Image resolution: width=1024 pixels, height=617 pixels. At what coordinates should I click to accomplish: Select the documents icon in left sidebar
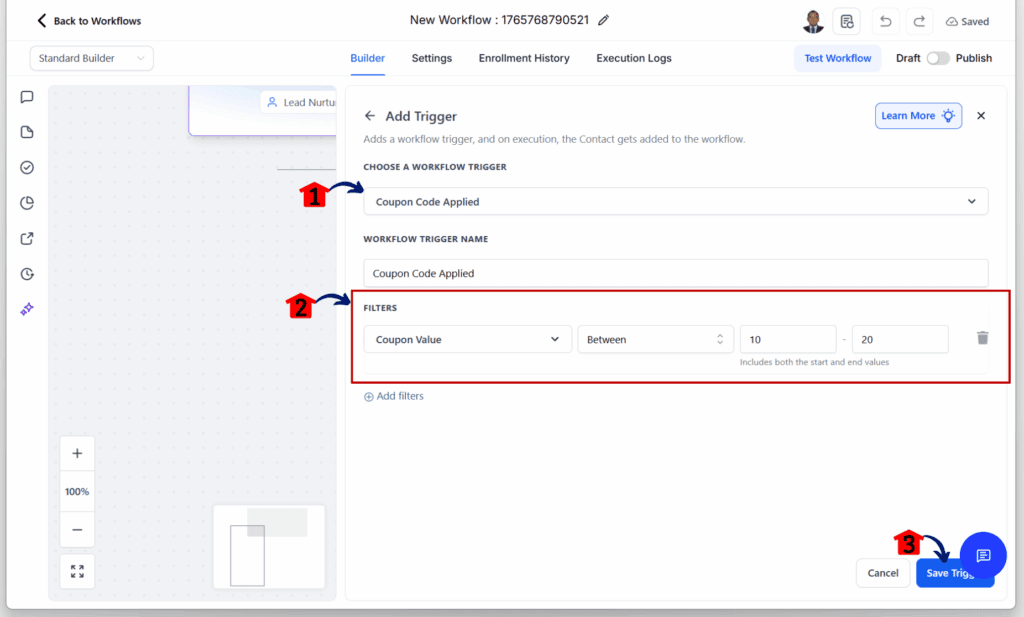27,132
